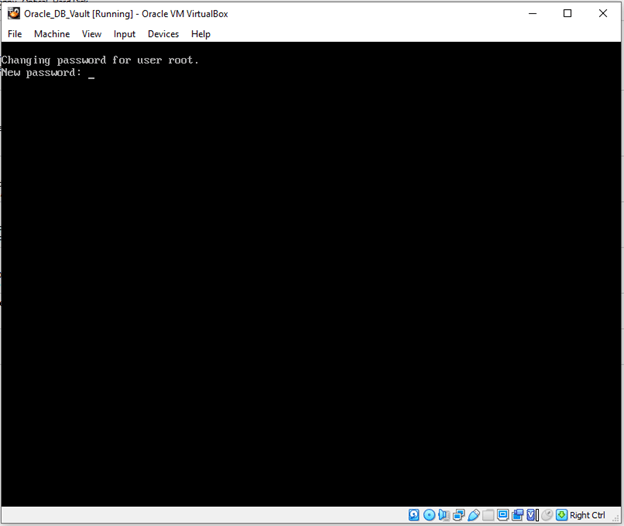This screenshot has width=624, height=526.
Task: Click the virtualization features status icon
Action: point(531,515)
